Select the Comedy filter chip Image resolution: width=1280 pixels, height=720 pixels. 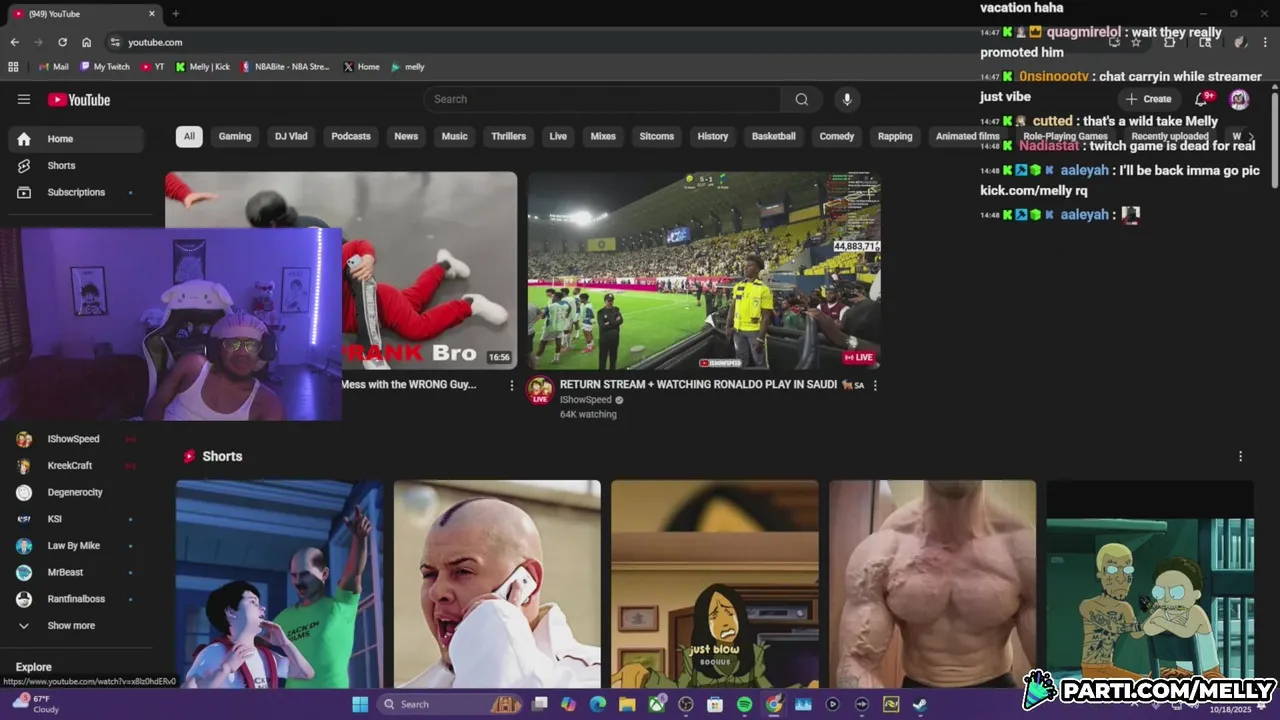(x=837, y=136)
